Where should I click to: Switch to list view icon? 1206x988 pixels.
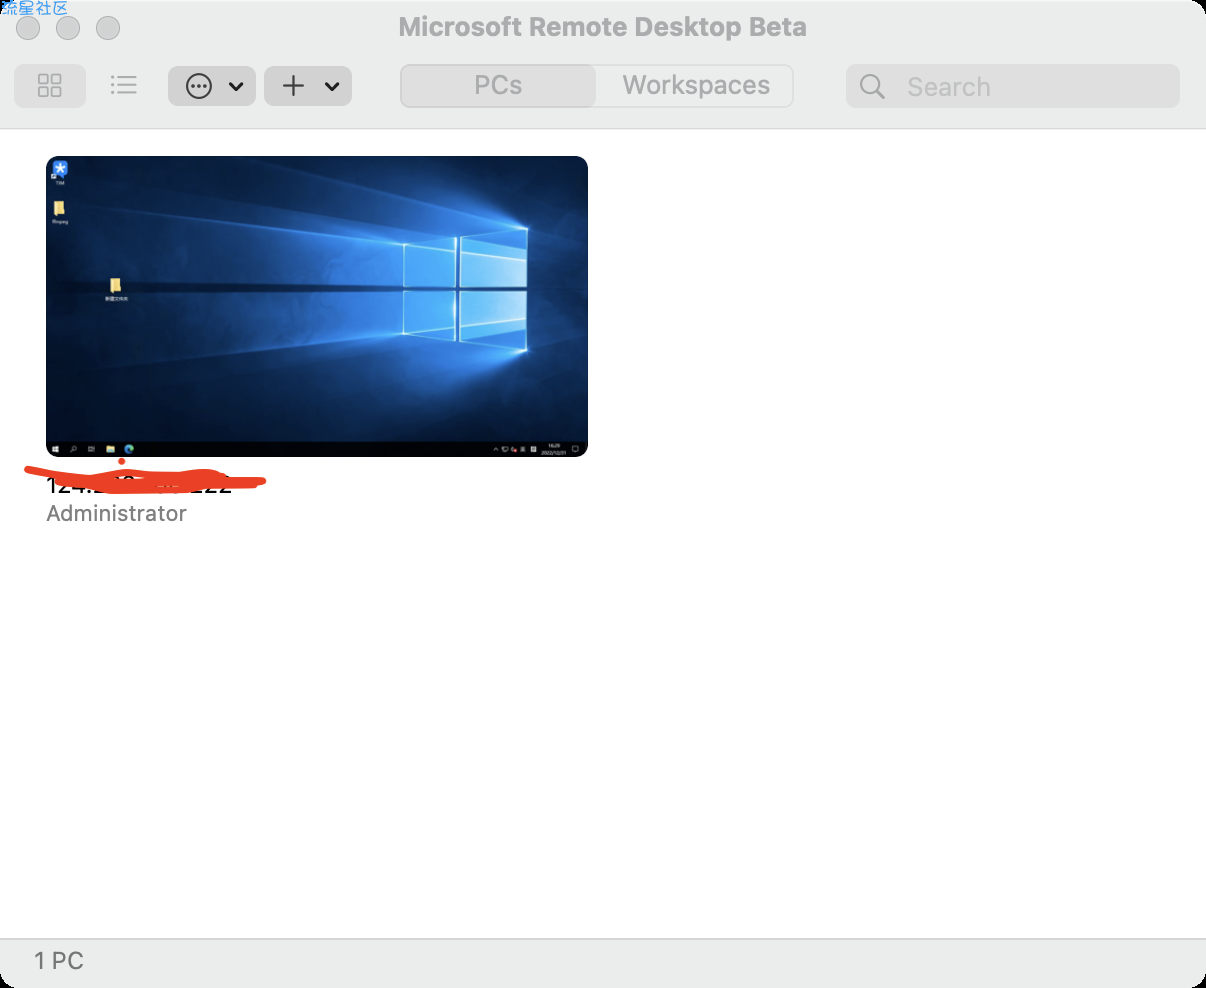click(x=124, y=85)
